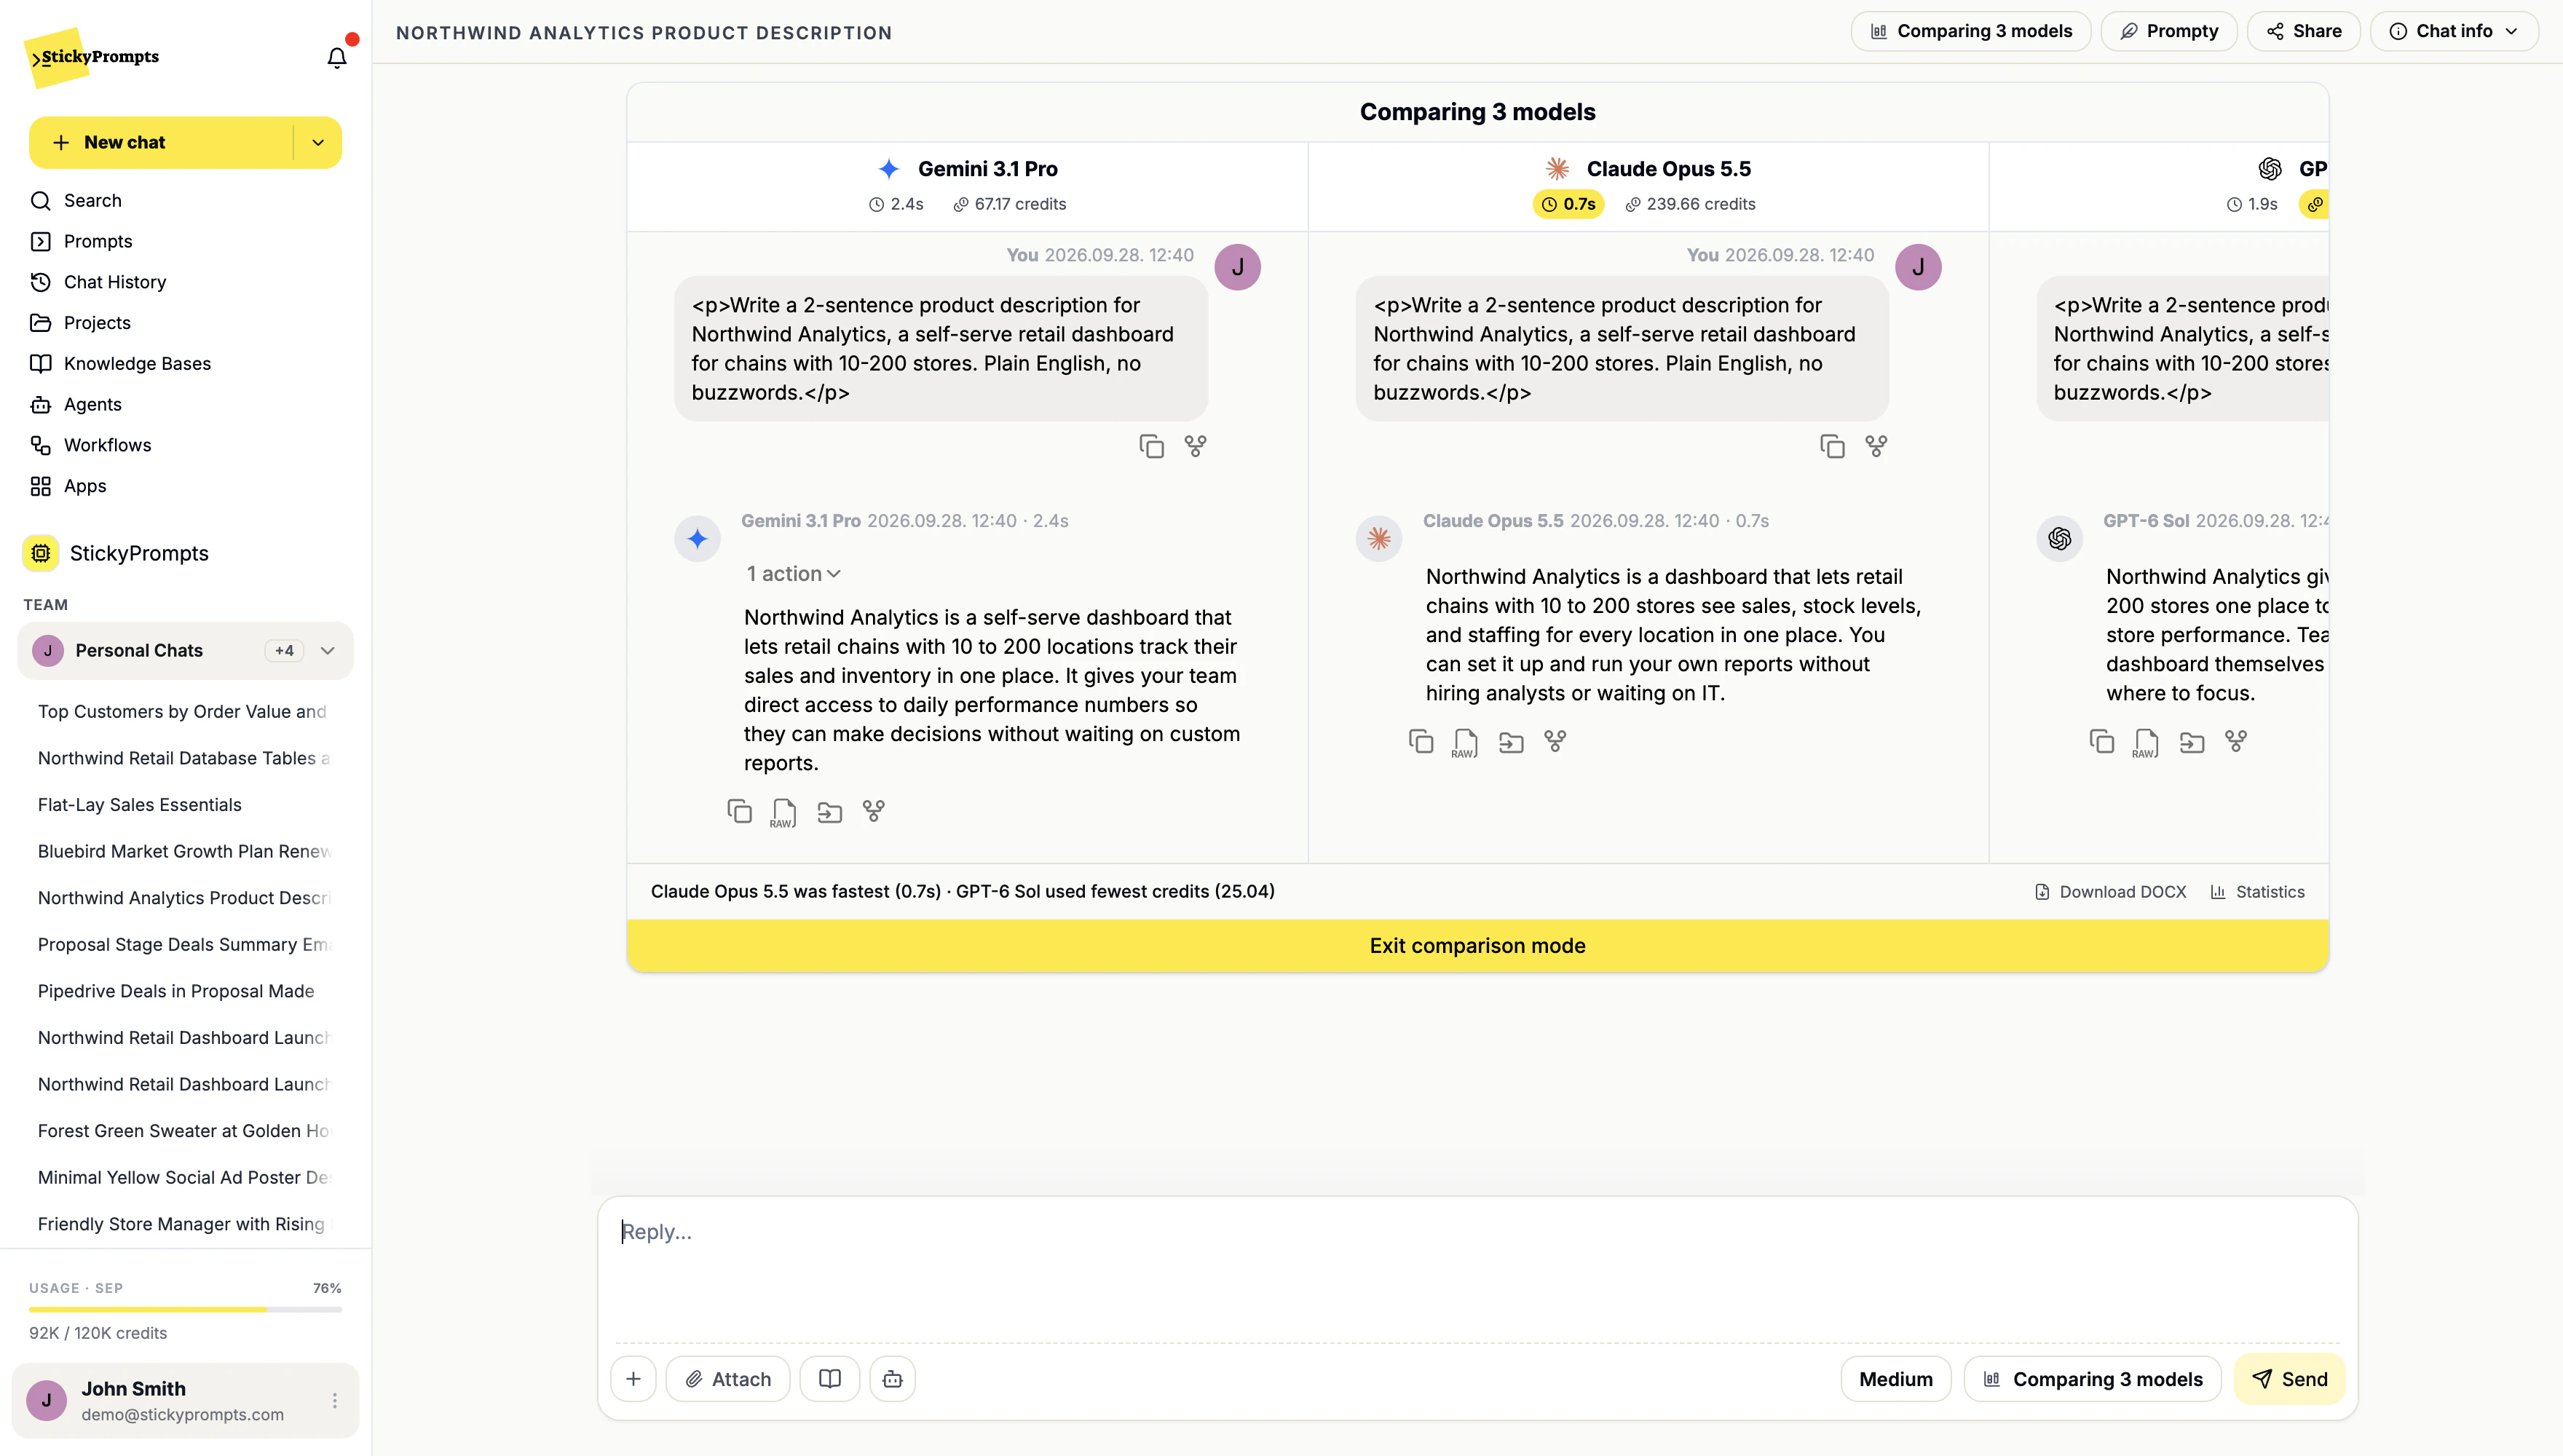Image resolution: width=2563 pixels, height=1456 pixels.
Task: Open John Smith account options menu
Action: (x=335, y=1401)
